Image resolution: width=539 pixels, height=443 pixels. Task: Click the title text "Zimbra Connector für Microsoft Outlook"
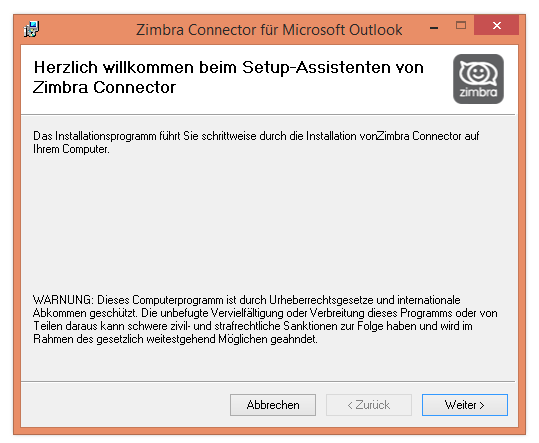click(269, 30)
